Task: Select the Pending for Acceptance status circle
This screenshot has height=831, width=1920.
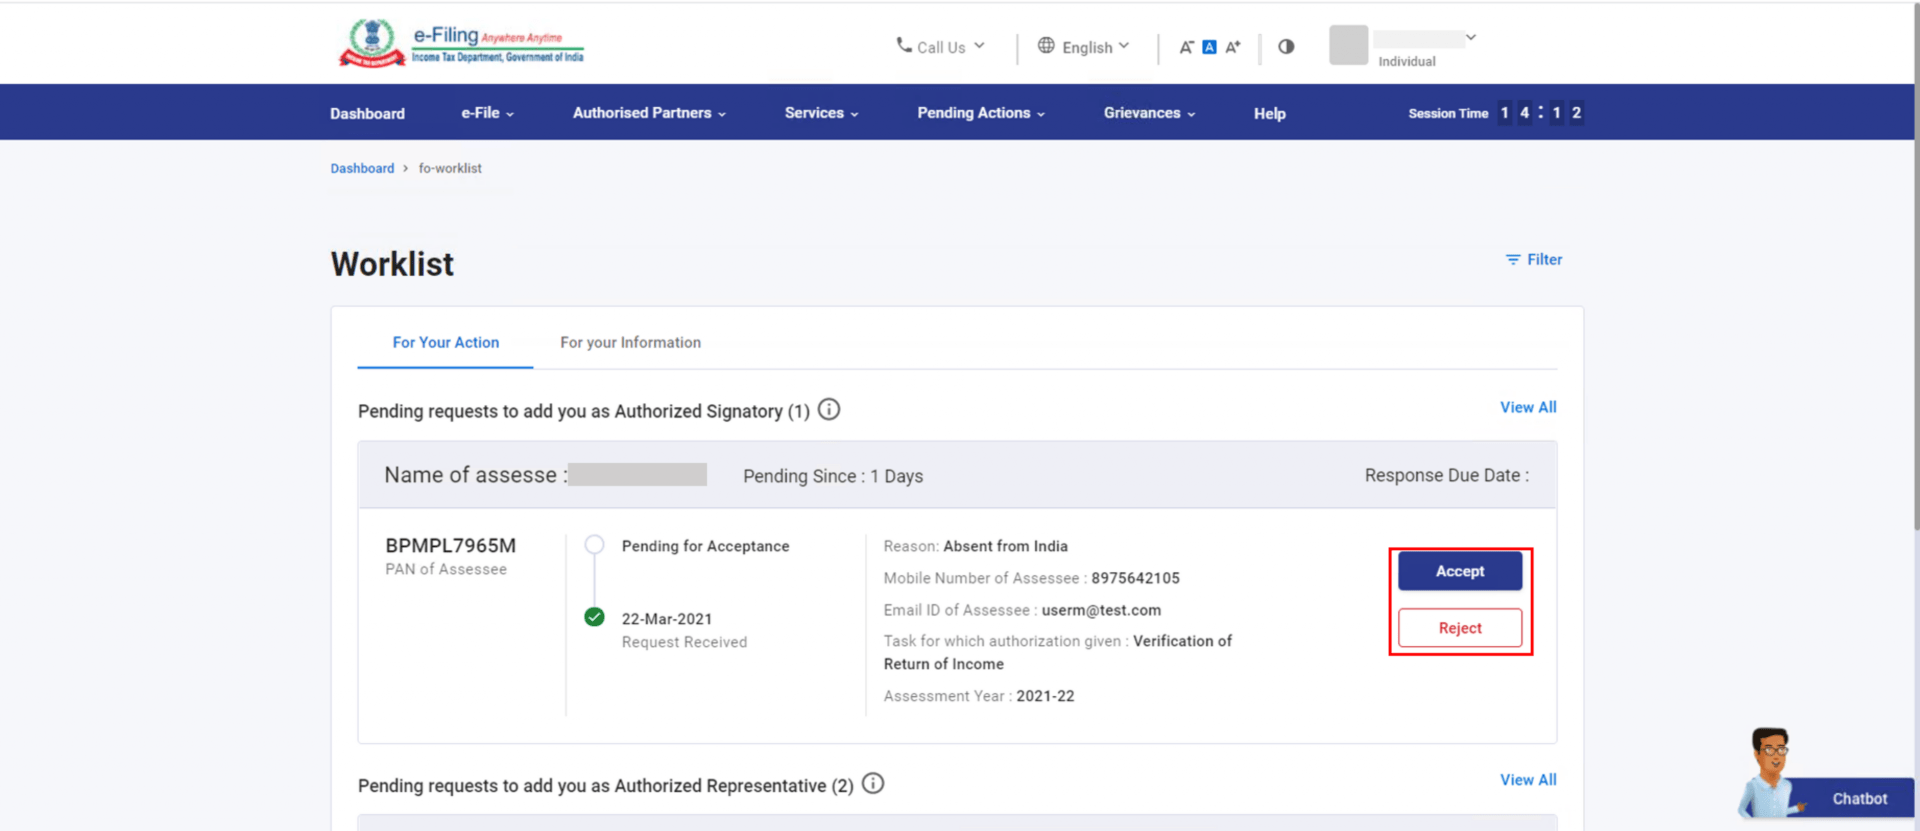Action: click(x=594, y=545)
